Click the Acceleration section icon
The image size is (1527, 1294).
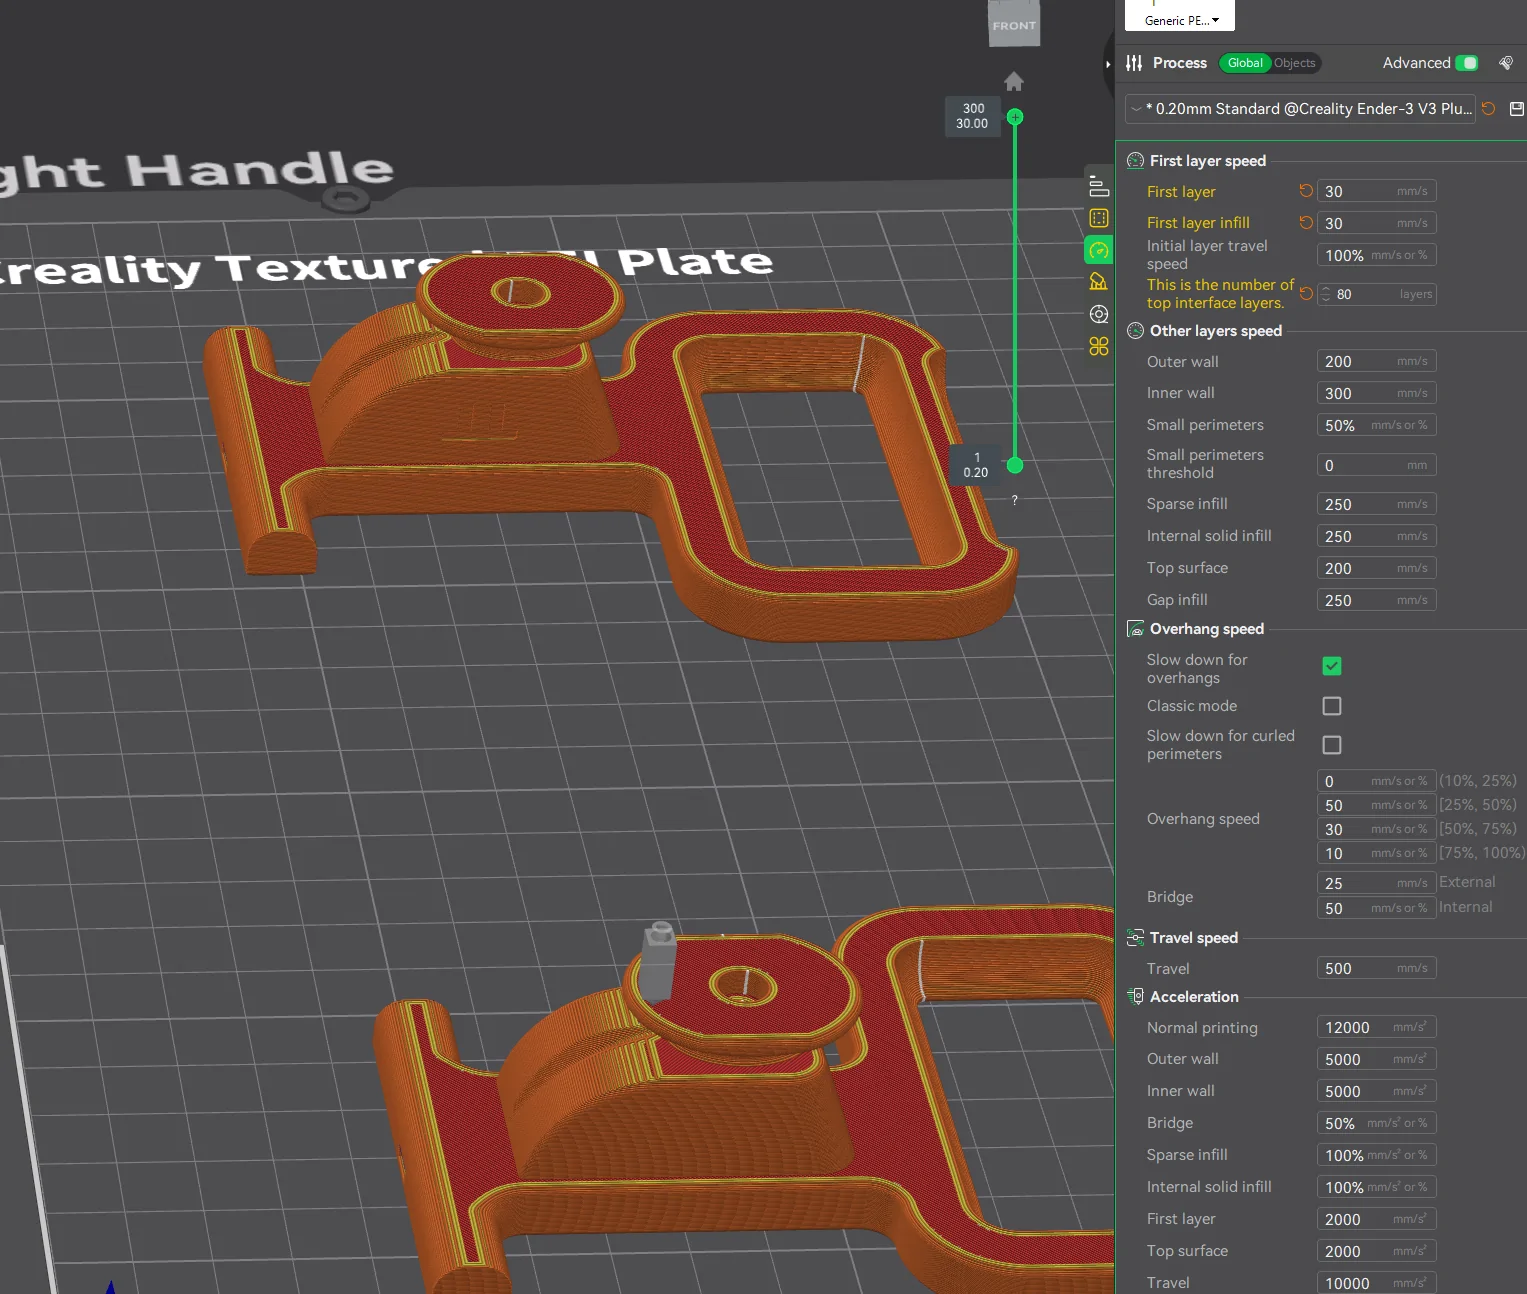coord(1135,997)
